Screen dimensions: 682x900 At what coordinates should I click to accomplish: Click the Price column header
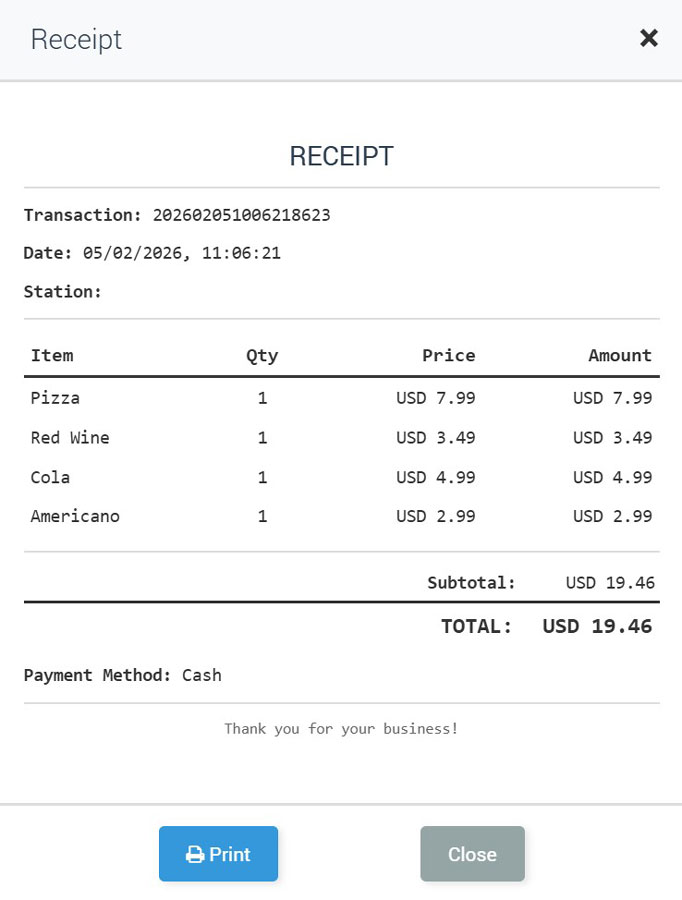[x=448, y=355]
